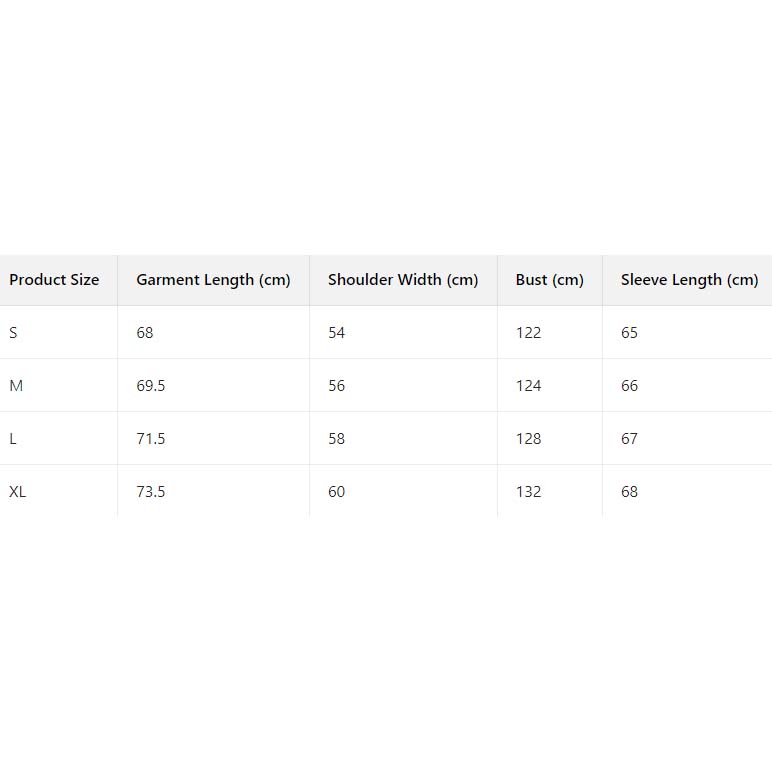
Task: Click the Bust (cm) column header
Action: point(549,280)
